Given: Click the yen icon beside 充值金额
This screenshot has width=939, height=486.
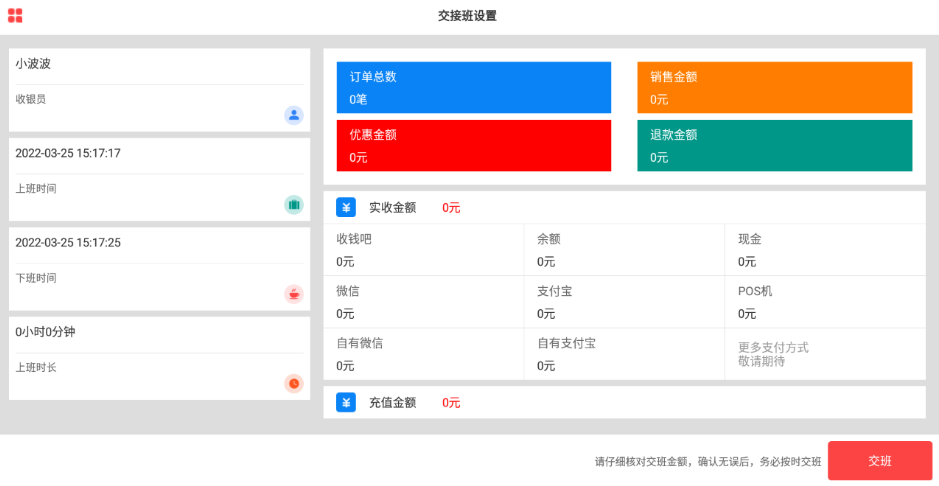Looking at the screenshot, I should pyautogui.click(x=346, y=403).
